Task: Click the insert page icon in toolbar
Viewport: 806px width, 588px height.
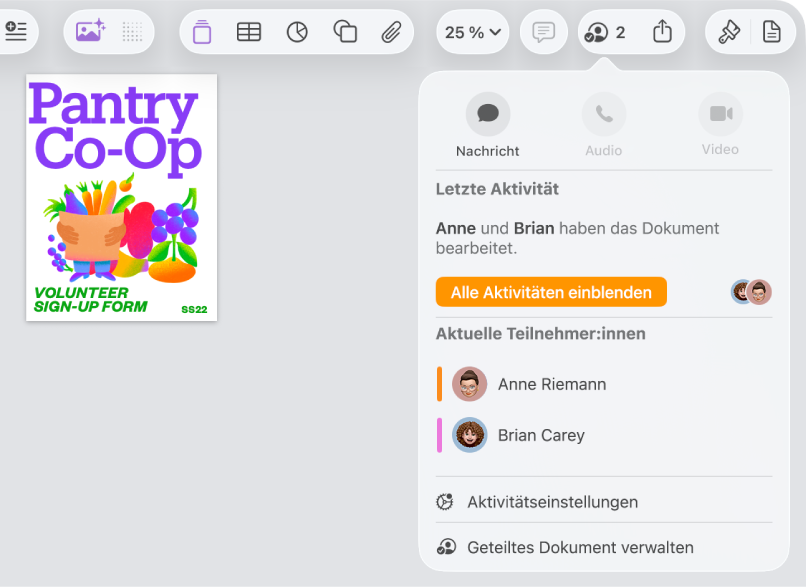Action: 202,32
